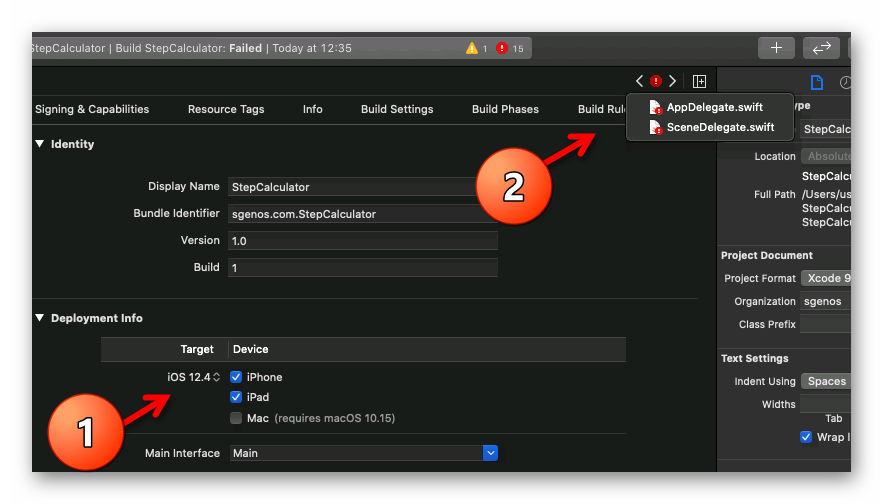Toggle the Wrap lines checkbox
The height and width of the screenshot is (504, 883).
click(806, 437)
